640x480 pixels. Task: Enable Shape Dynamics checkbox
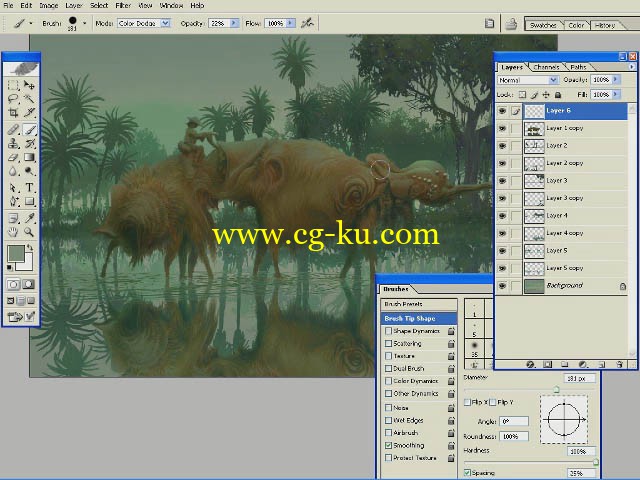(389, 331)
